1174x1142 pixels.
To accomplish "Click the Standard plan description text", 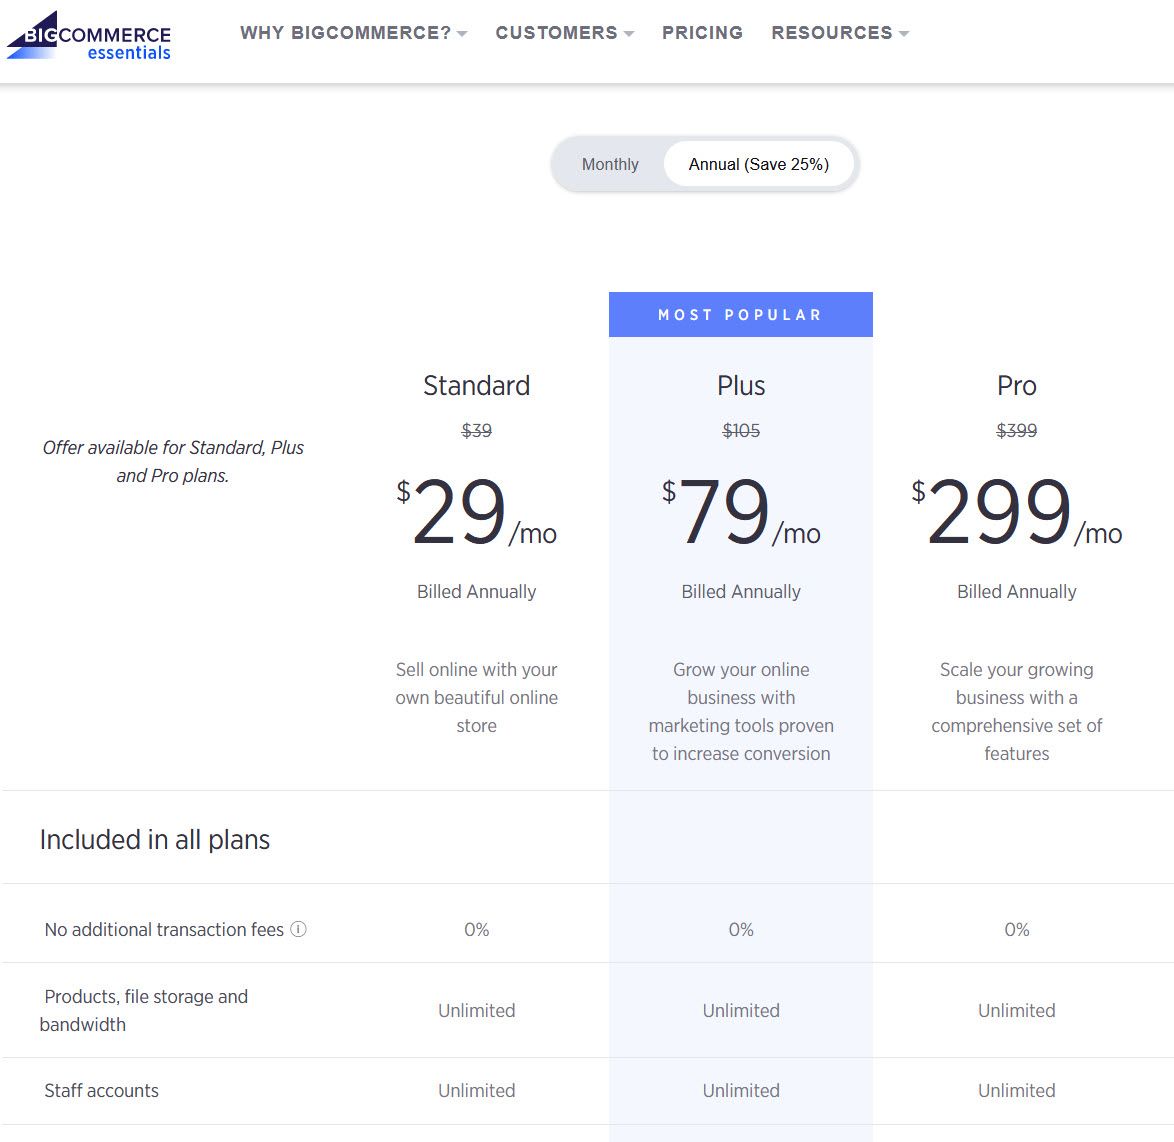I will pos(476,697).
